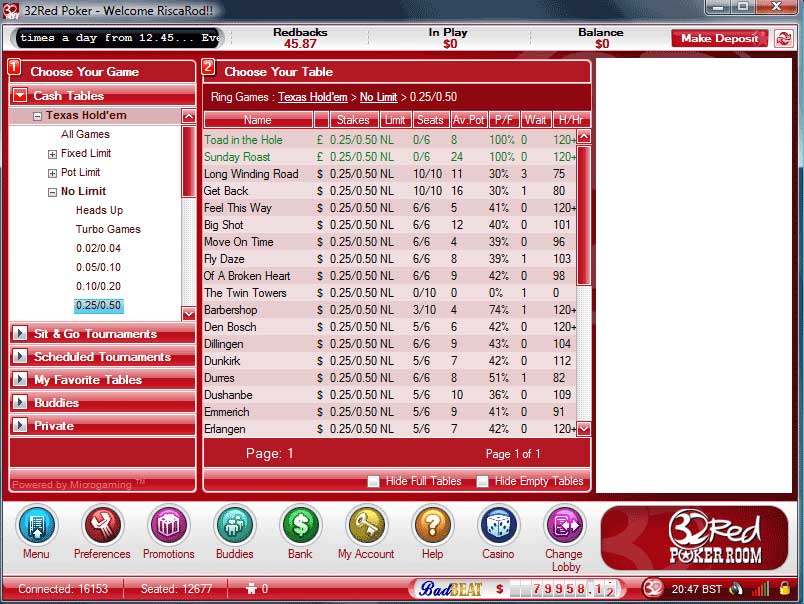Click the refresh balance icon
This screenshot has height=604, width=804.
point(783,38)
